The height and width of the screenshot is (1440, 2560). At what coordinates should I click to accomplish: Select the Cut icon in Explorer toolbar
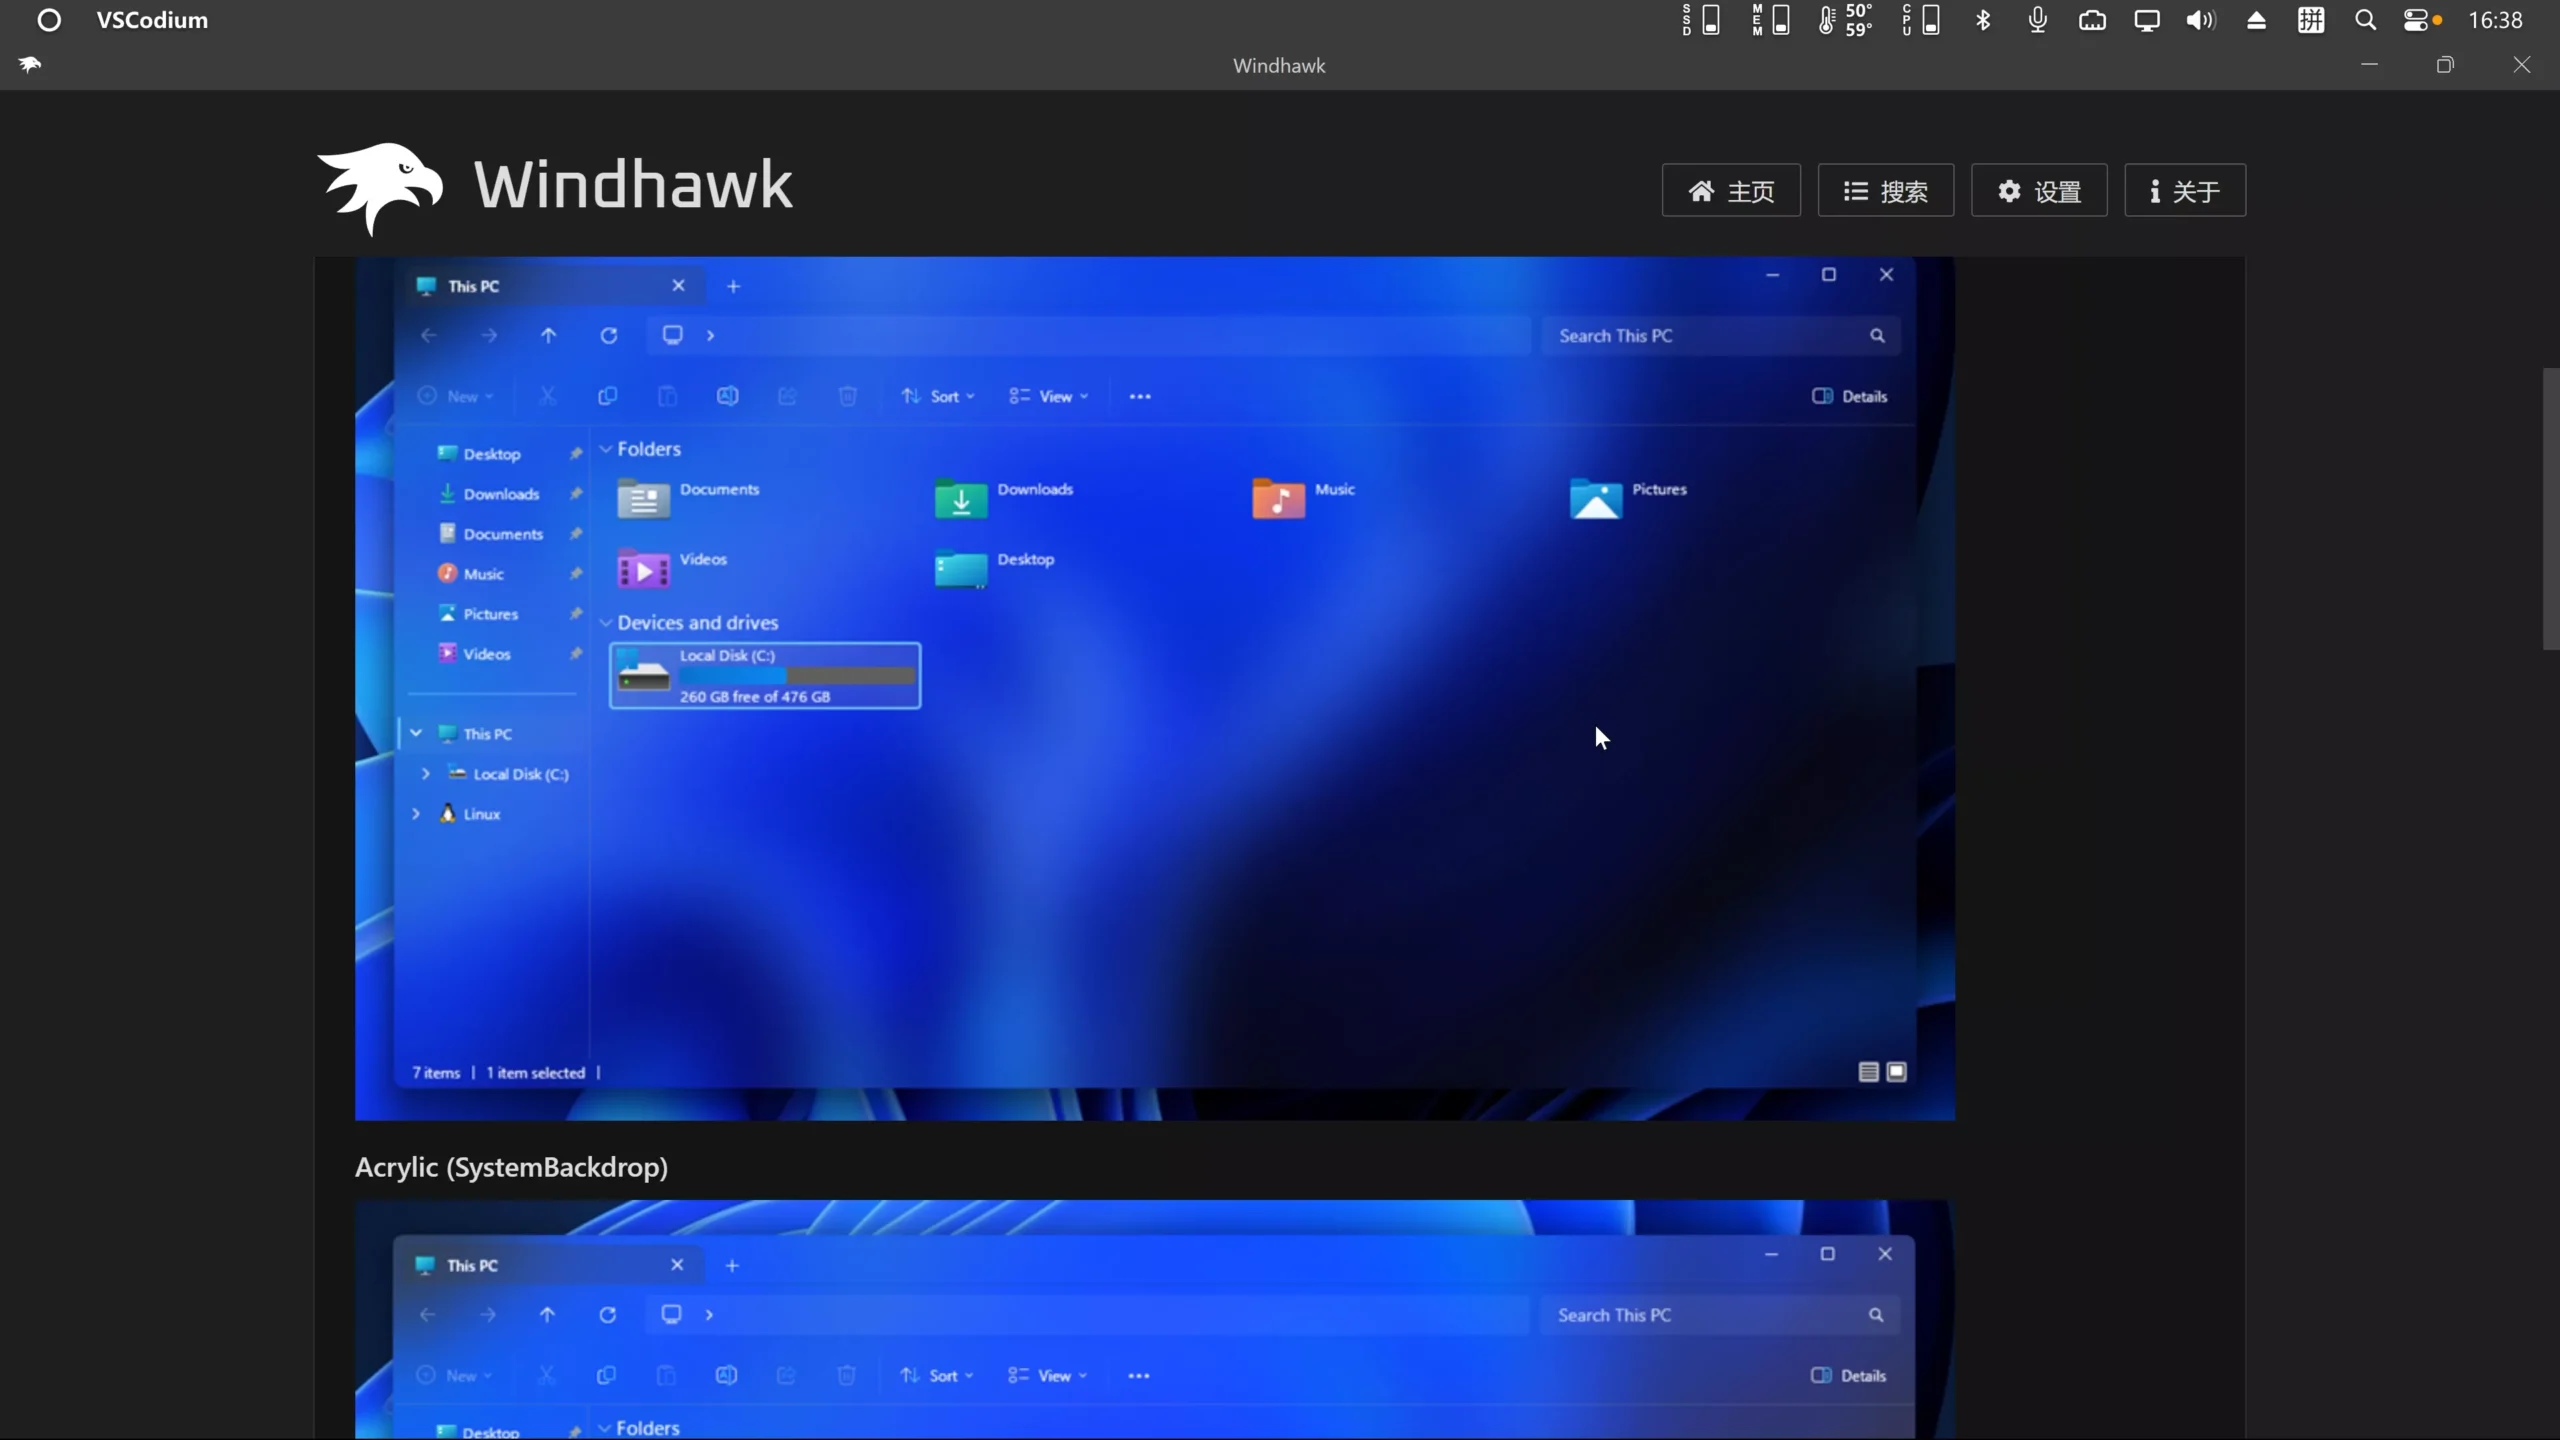point(546,395)
